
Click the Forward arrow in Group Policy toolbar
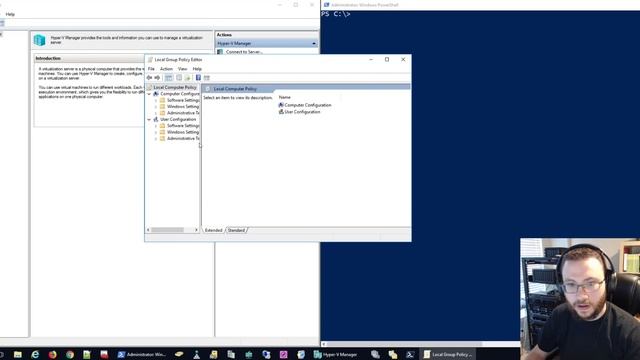(x=157, y=78)
